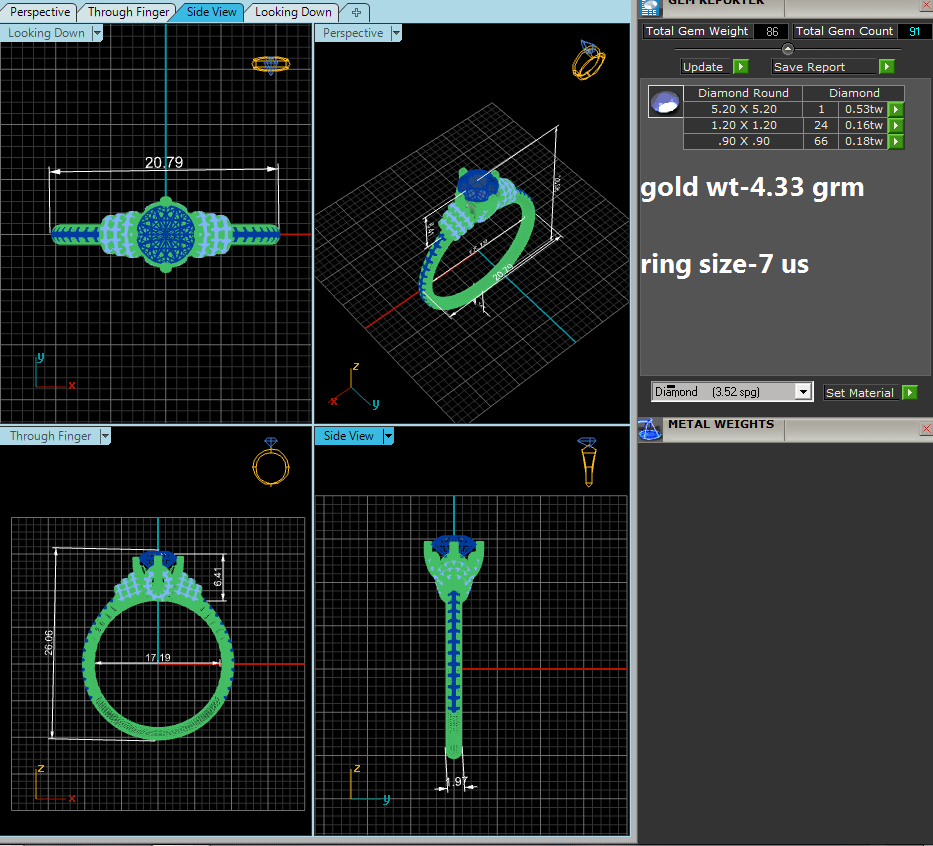Add a new viewport tab with plus
The height and width of the screenshot is (846, 933).
pyautogui.click(x=356, y=12)
